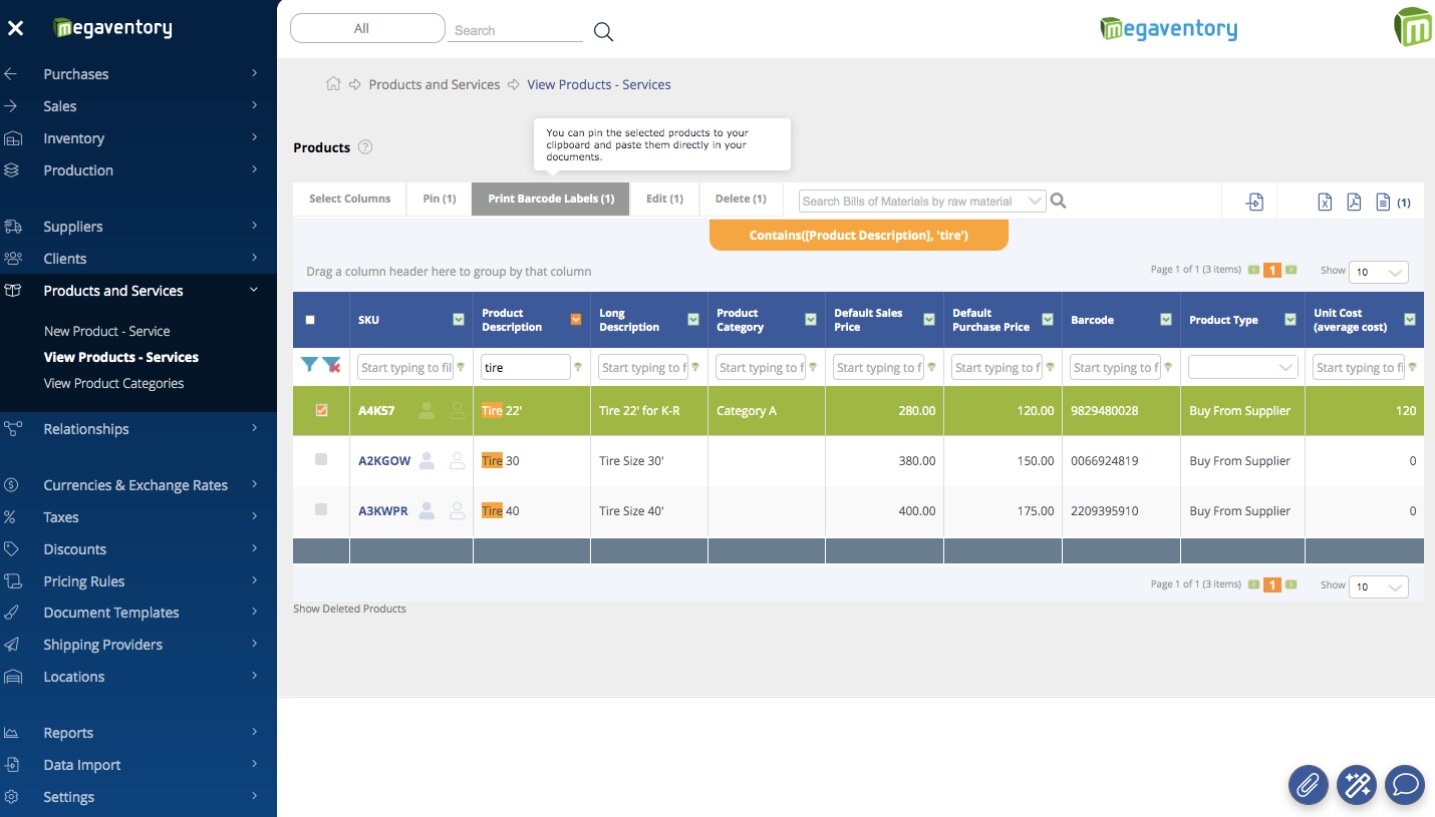Image resolution: width=1435 pixels, height=817 pixels.
Task: Tick the A3KWPR row checkbox
Action: click(321, 510)
